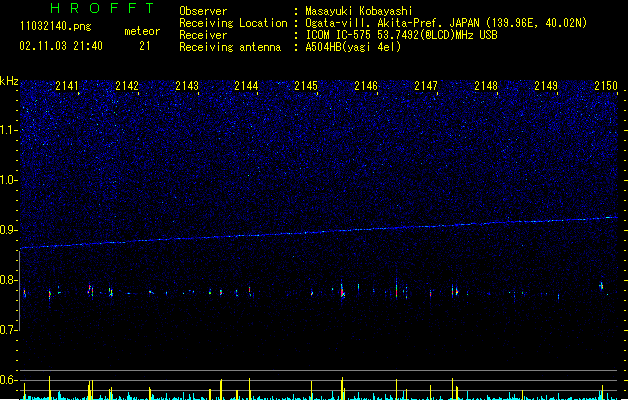This screenshot has height=400, width=629.
Task: Click the Receiving Location label
Action: [x=233, y=23]
